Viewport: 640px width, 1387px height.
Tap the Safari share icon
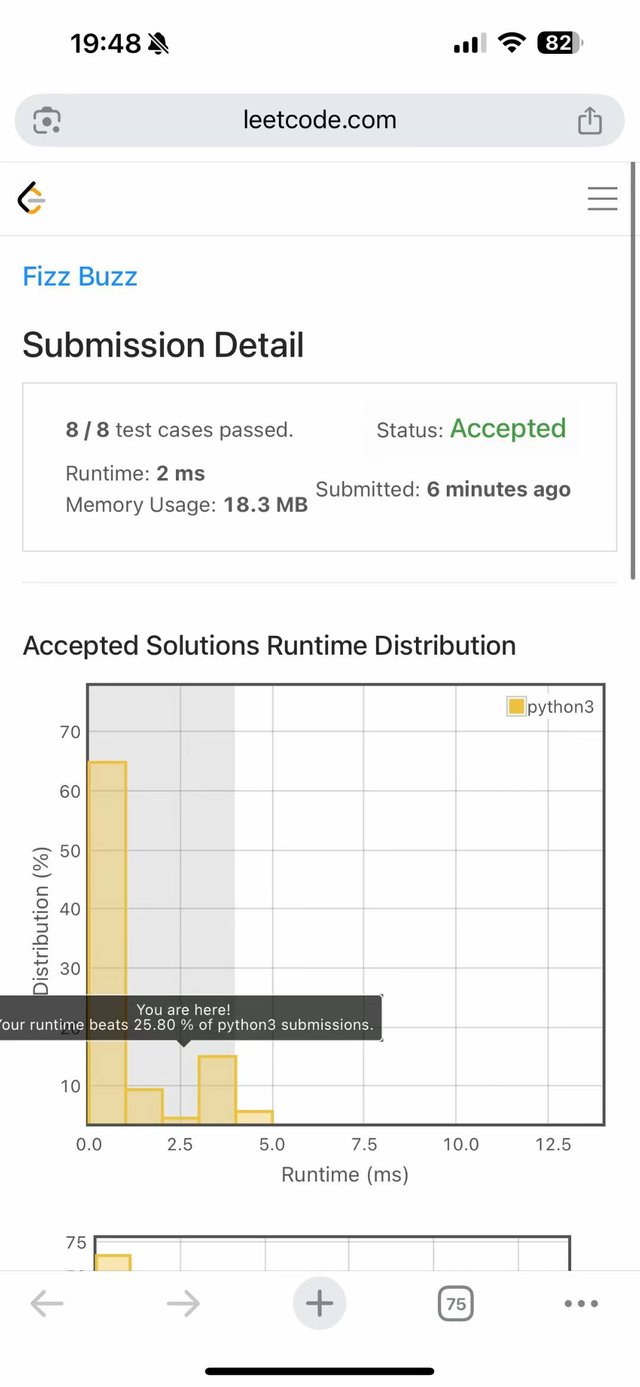pos(590,121)
